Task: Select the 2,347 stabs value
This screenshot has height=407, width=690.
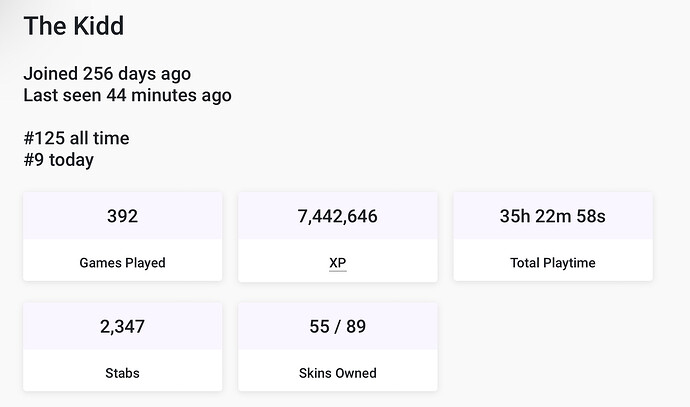Action: (122, 326)
